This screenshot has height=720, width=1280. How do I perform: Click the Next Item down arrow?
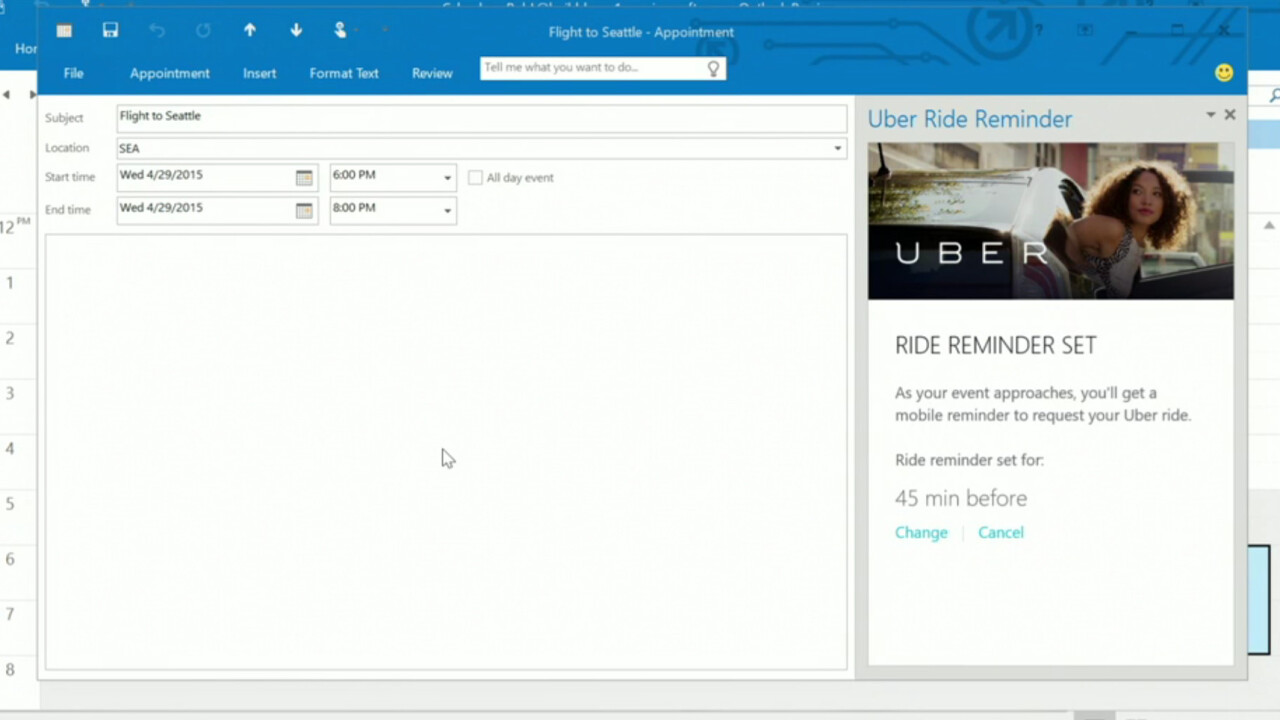[296, 31]
